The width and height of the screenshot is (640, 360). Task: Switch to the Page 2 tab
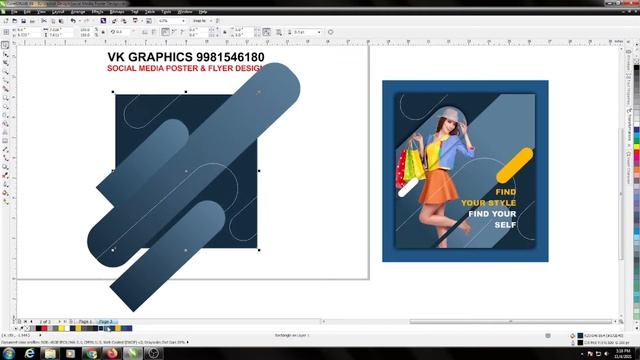pos(107,322)
